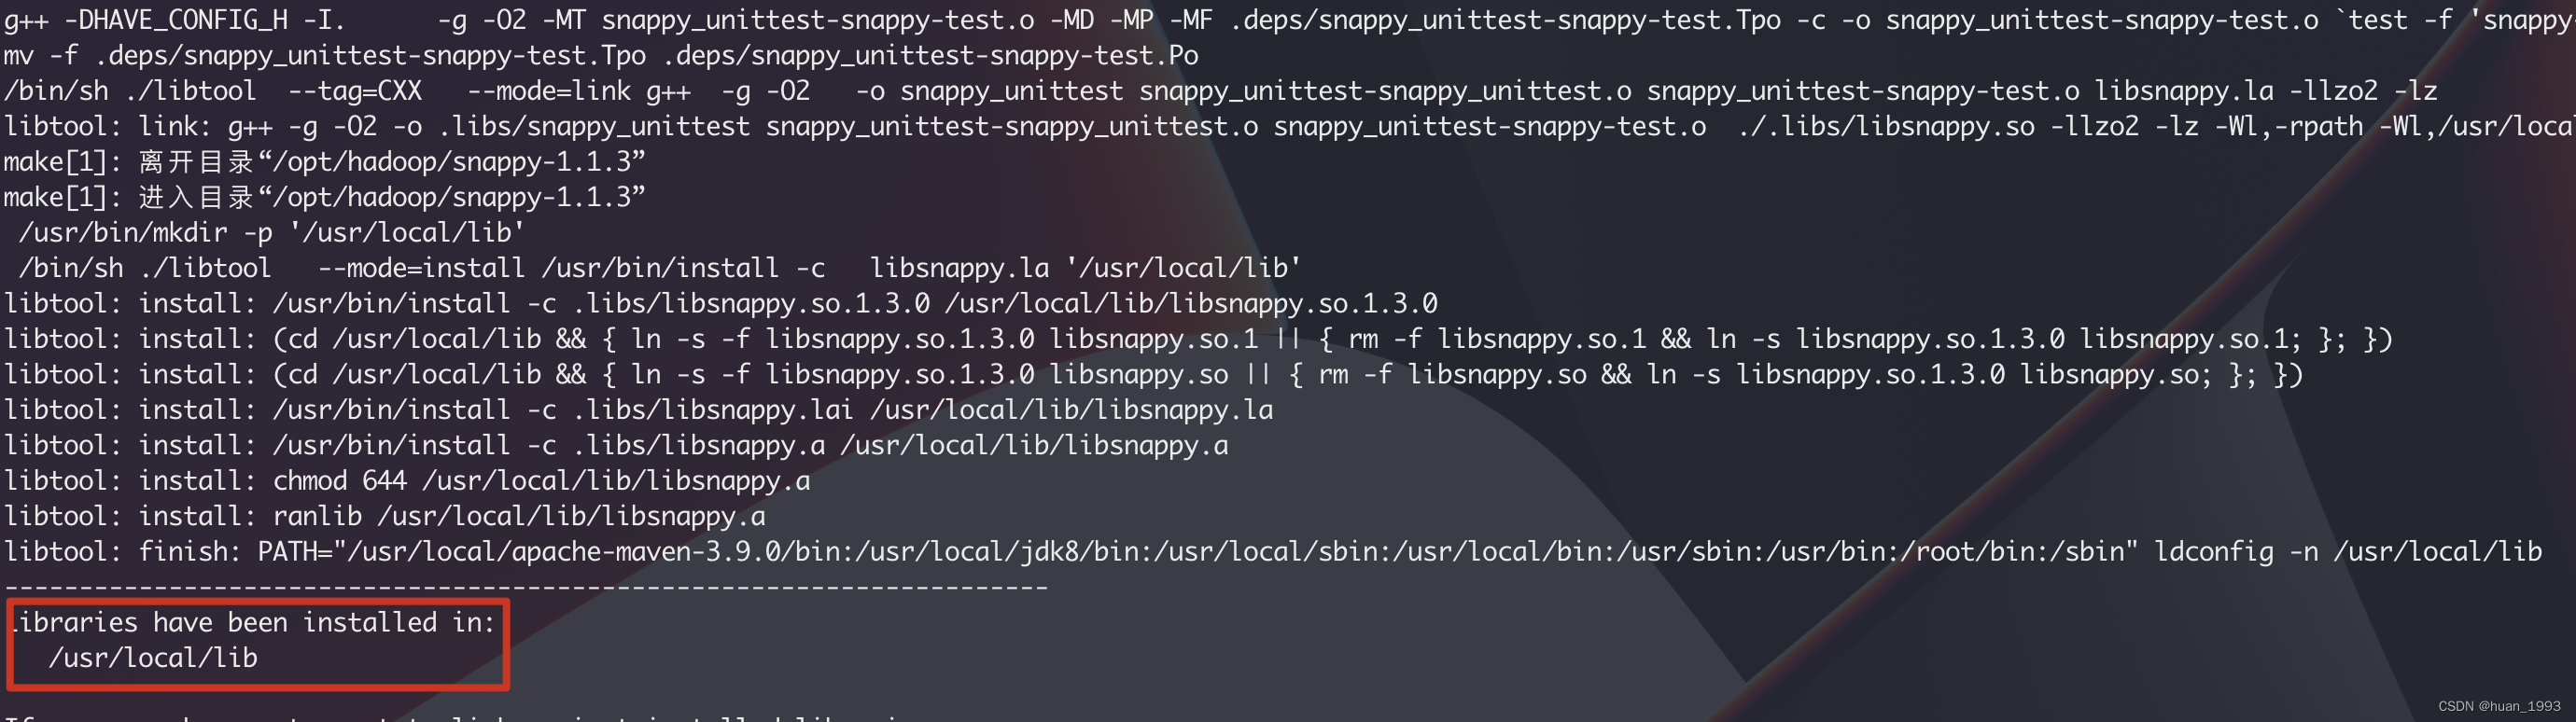
Task: Click the make[1] line with '离开目录'
Action: point(325,162)
